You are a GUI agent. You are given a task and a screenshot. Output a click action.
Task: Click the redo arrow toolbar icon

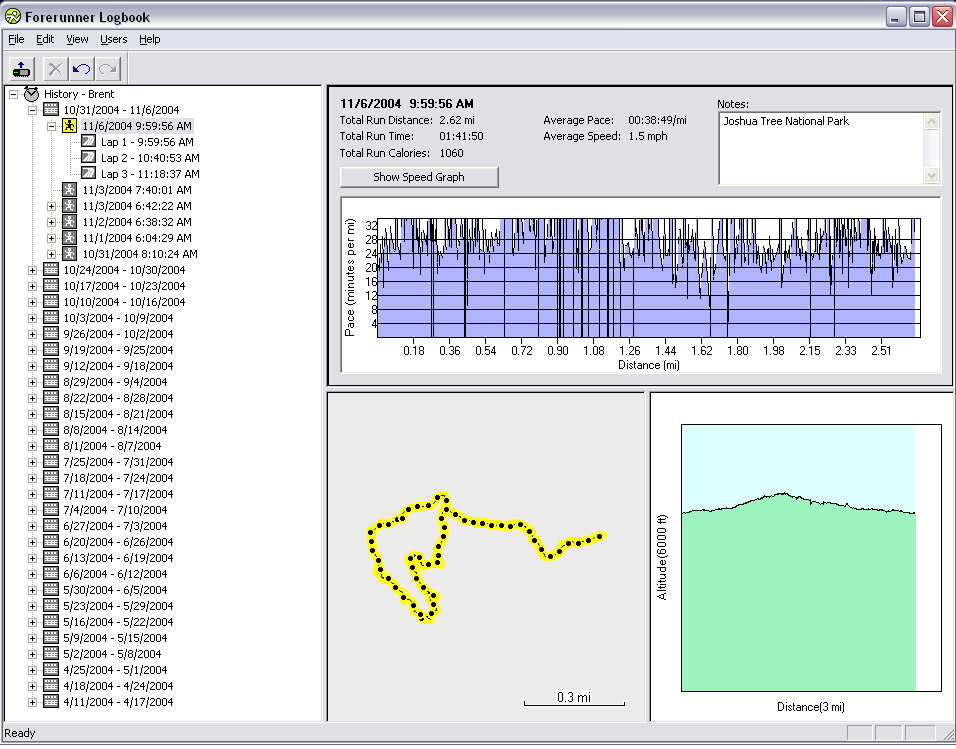click(107, 68)
